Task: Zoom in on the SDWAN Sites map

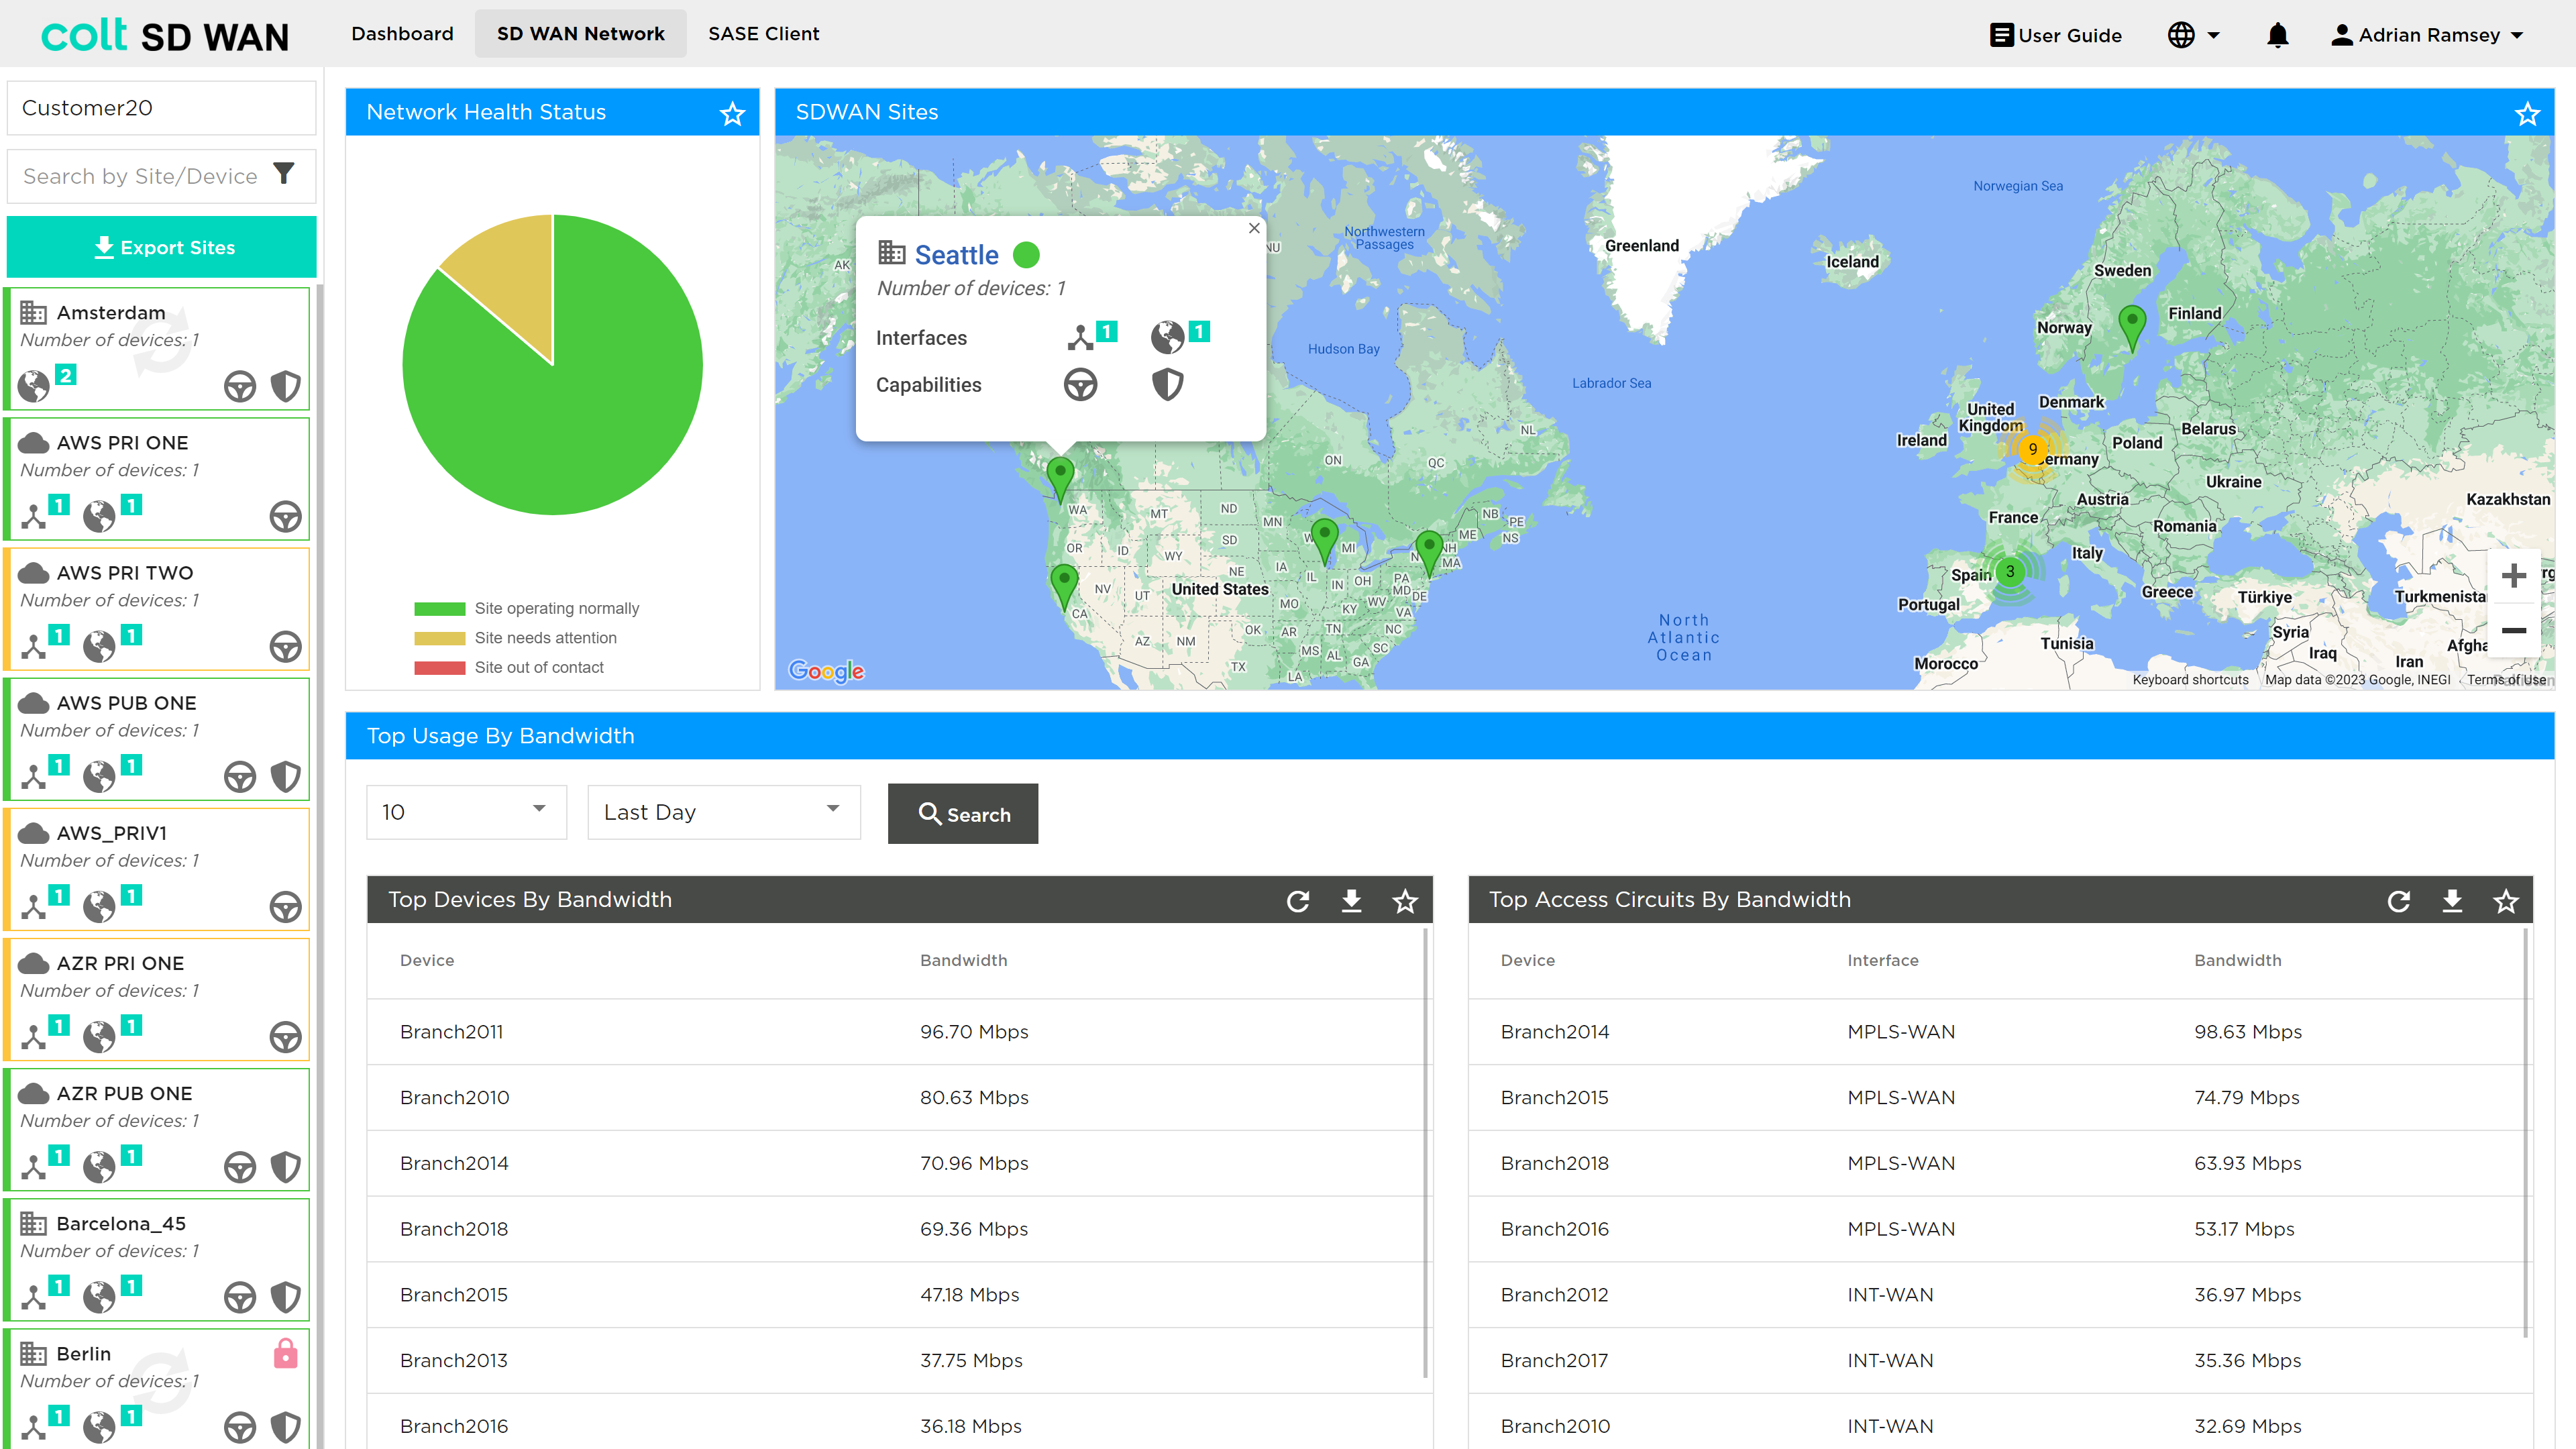Action: coord(2513,576)
